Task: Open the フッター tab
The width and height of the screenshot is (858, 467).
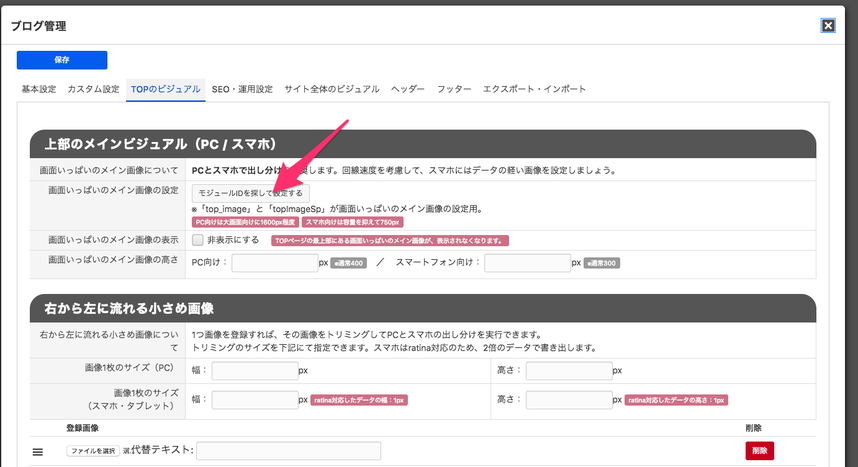Action: coord(454,89)
